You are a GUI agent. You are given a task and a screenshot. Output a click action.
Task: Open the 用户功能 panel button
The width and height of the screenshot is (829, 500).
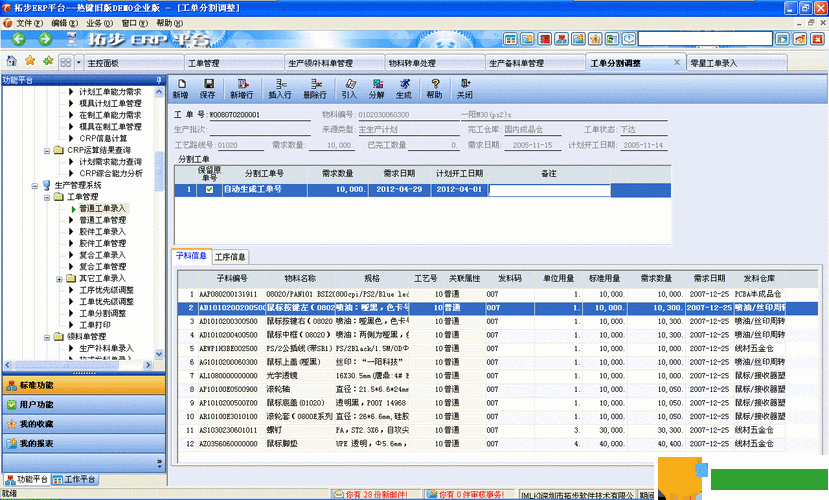(84, 405)
